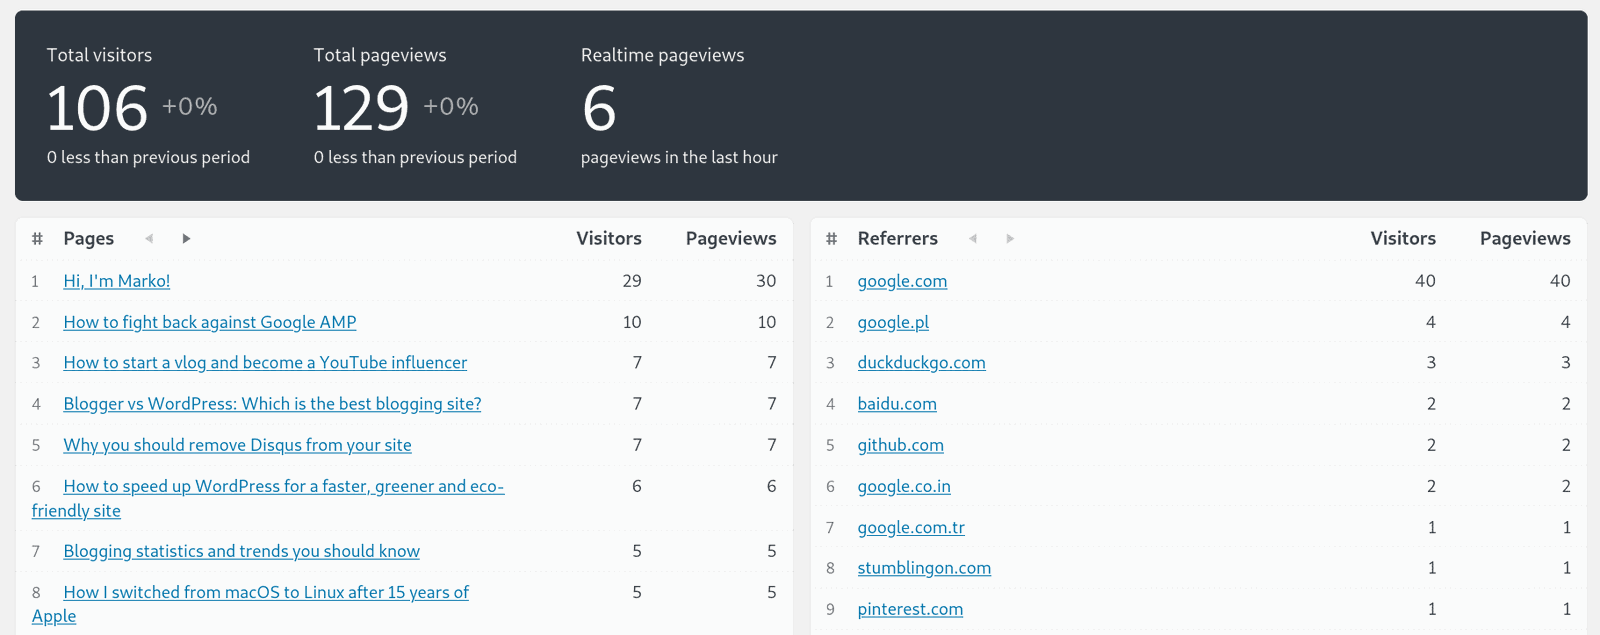Open 'How to fight back against Google AMP'
The width and height of the screenshot is (1600, 635).
210,322
